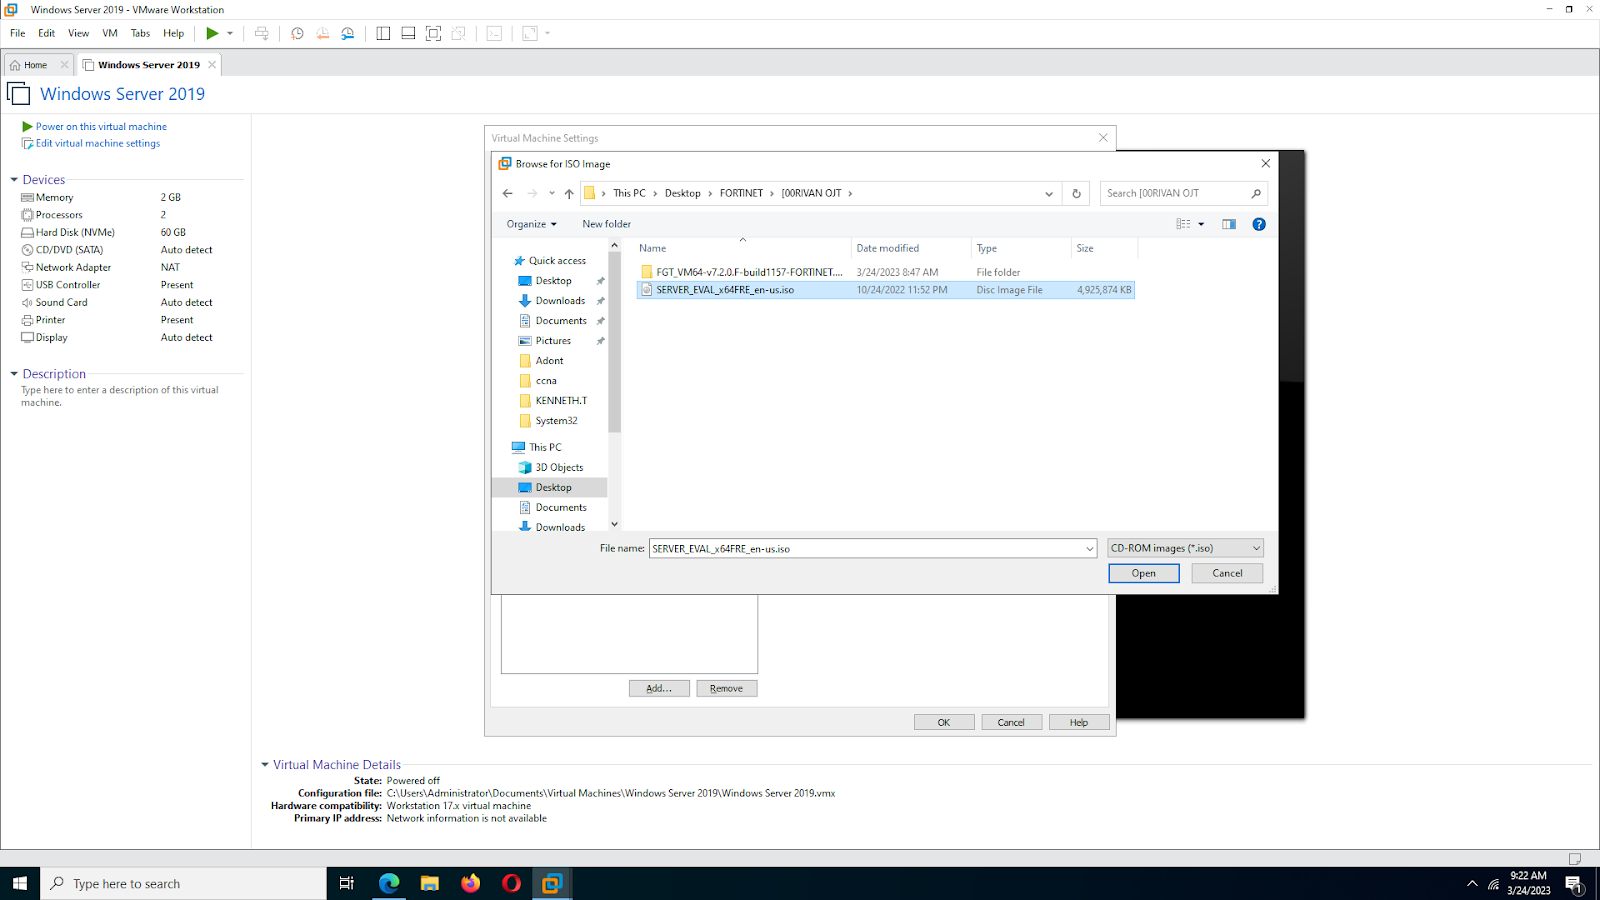This screenshot has width=1600, height=900.
Task: Click the Remove button in VM Settings
Action: point(727,689)
